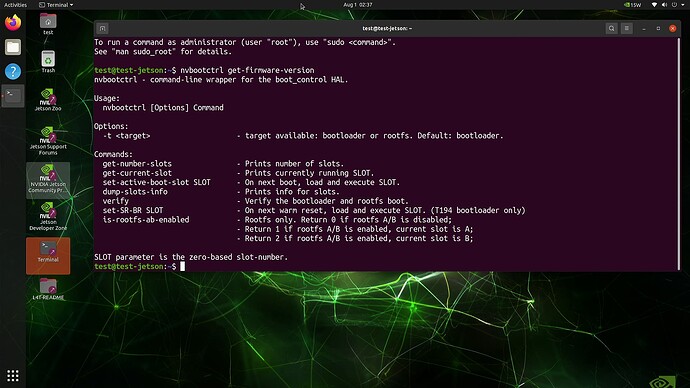Open network status in the top bar
The image size is (690, 388).
coord(654,5)
